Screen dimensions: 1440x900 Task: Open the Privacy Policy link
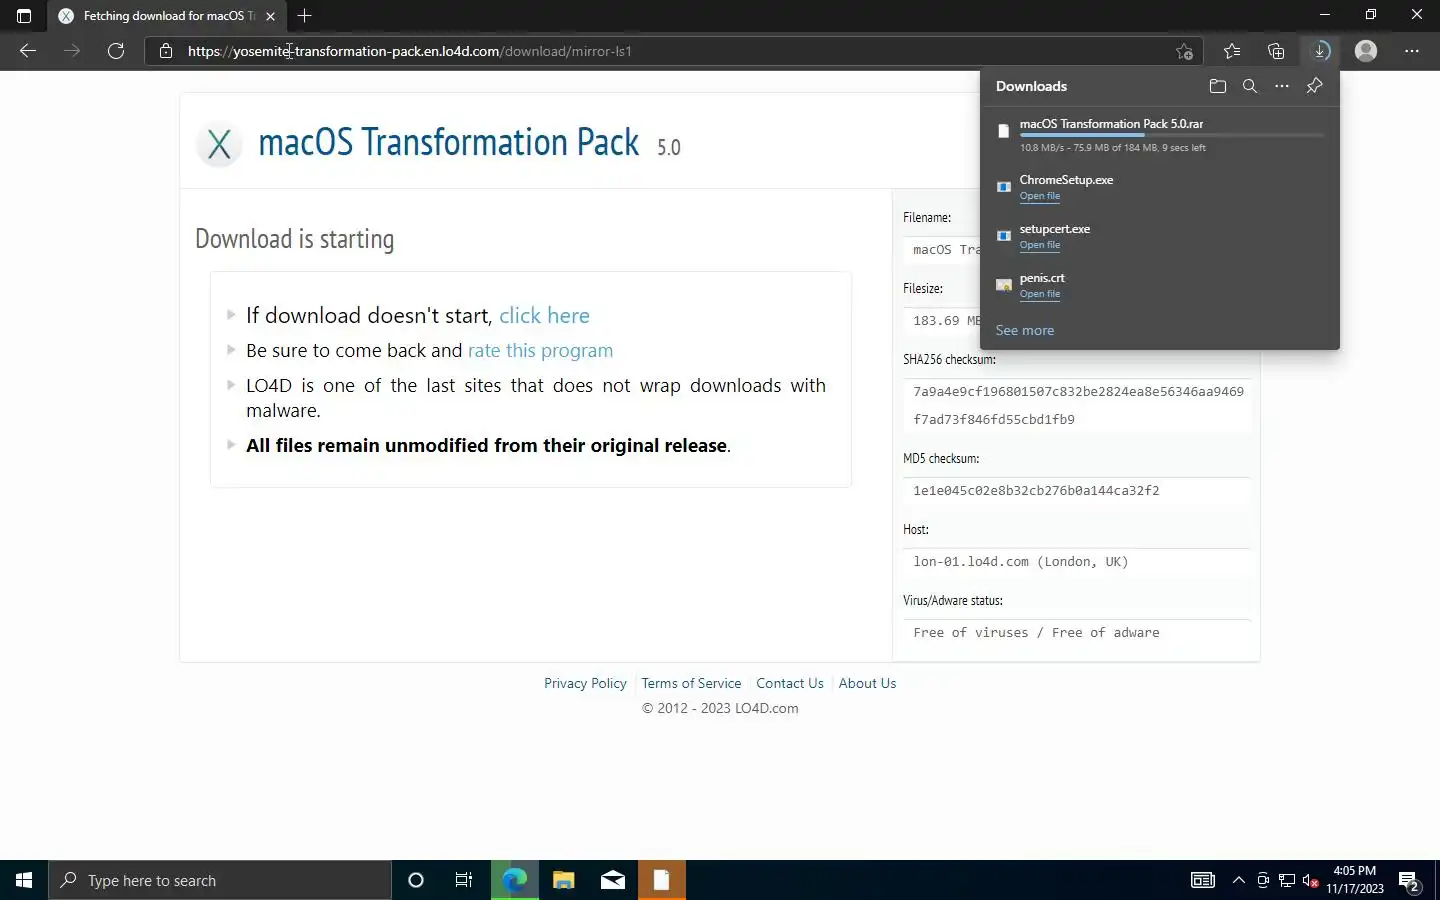pyautogui.click(x=585, y=683)
